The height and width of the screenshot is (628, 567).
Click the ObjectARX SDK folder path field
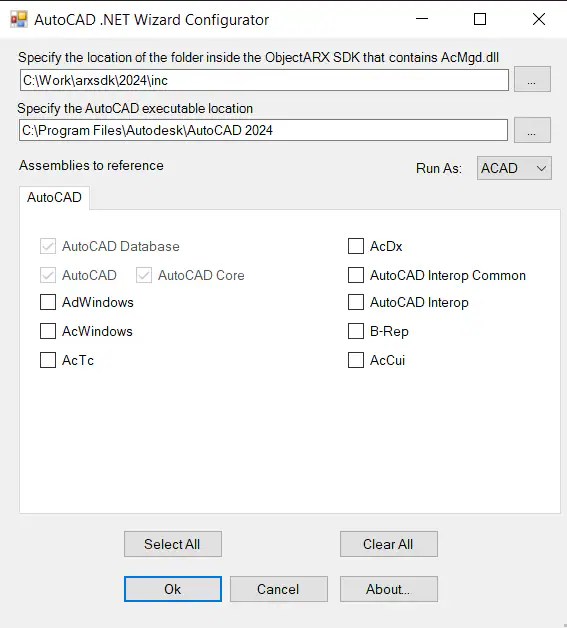pyautogui.click(x=264, y=80)
